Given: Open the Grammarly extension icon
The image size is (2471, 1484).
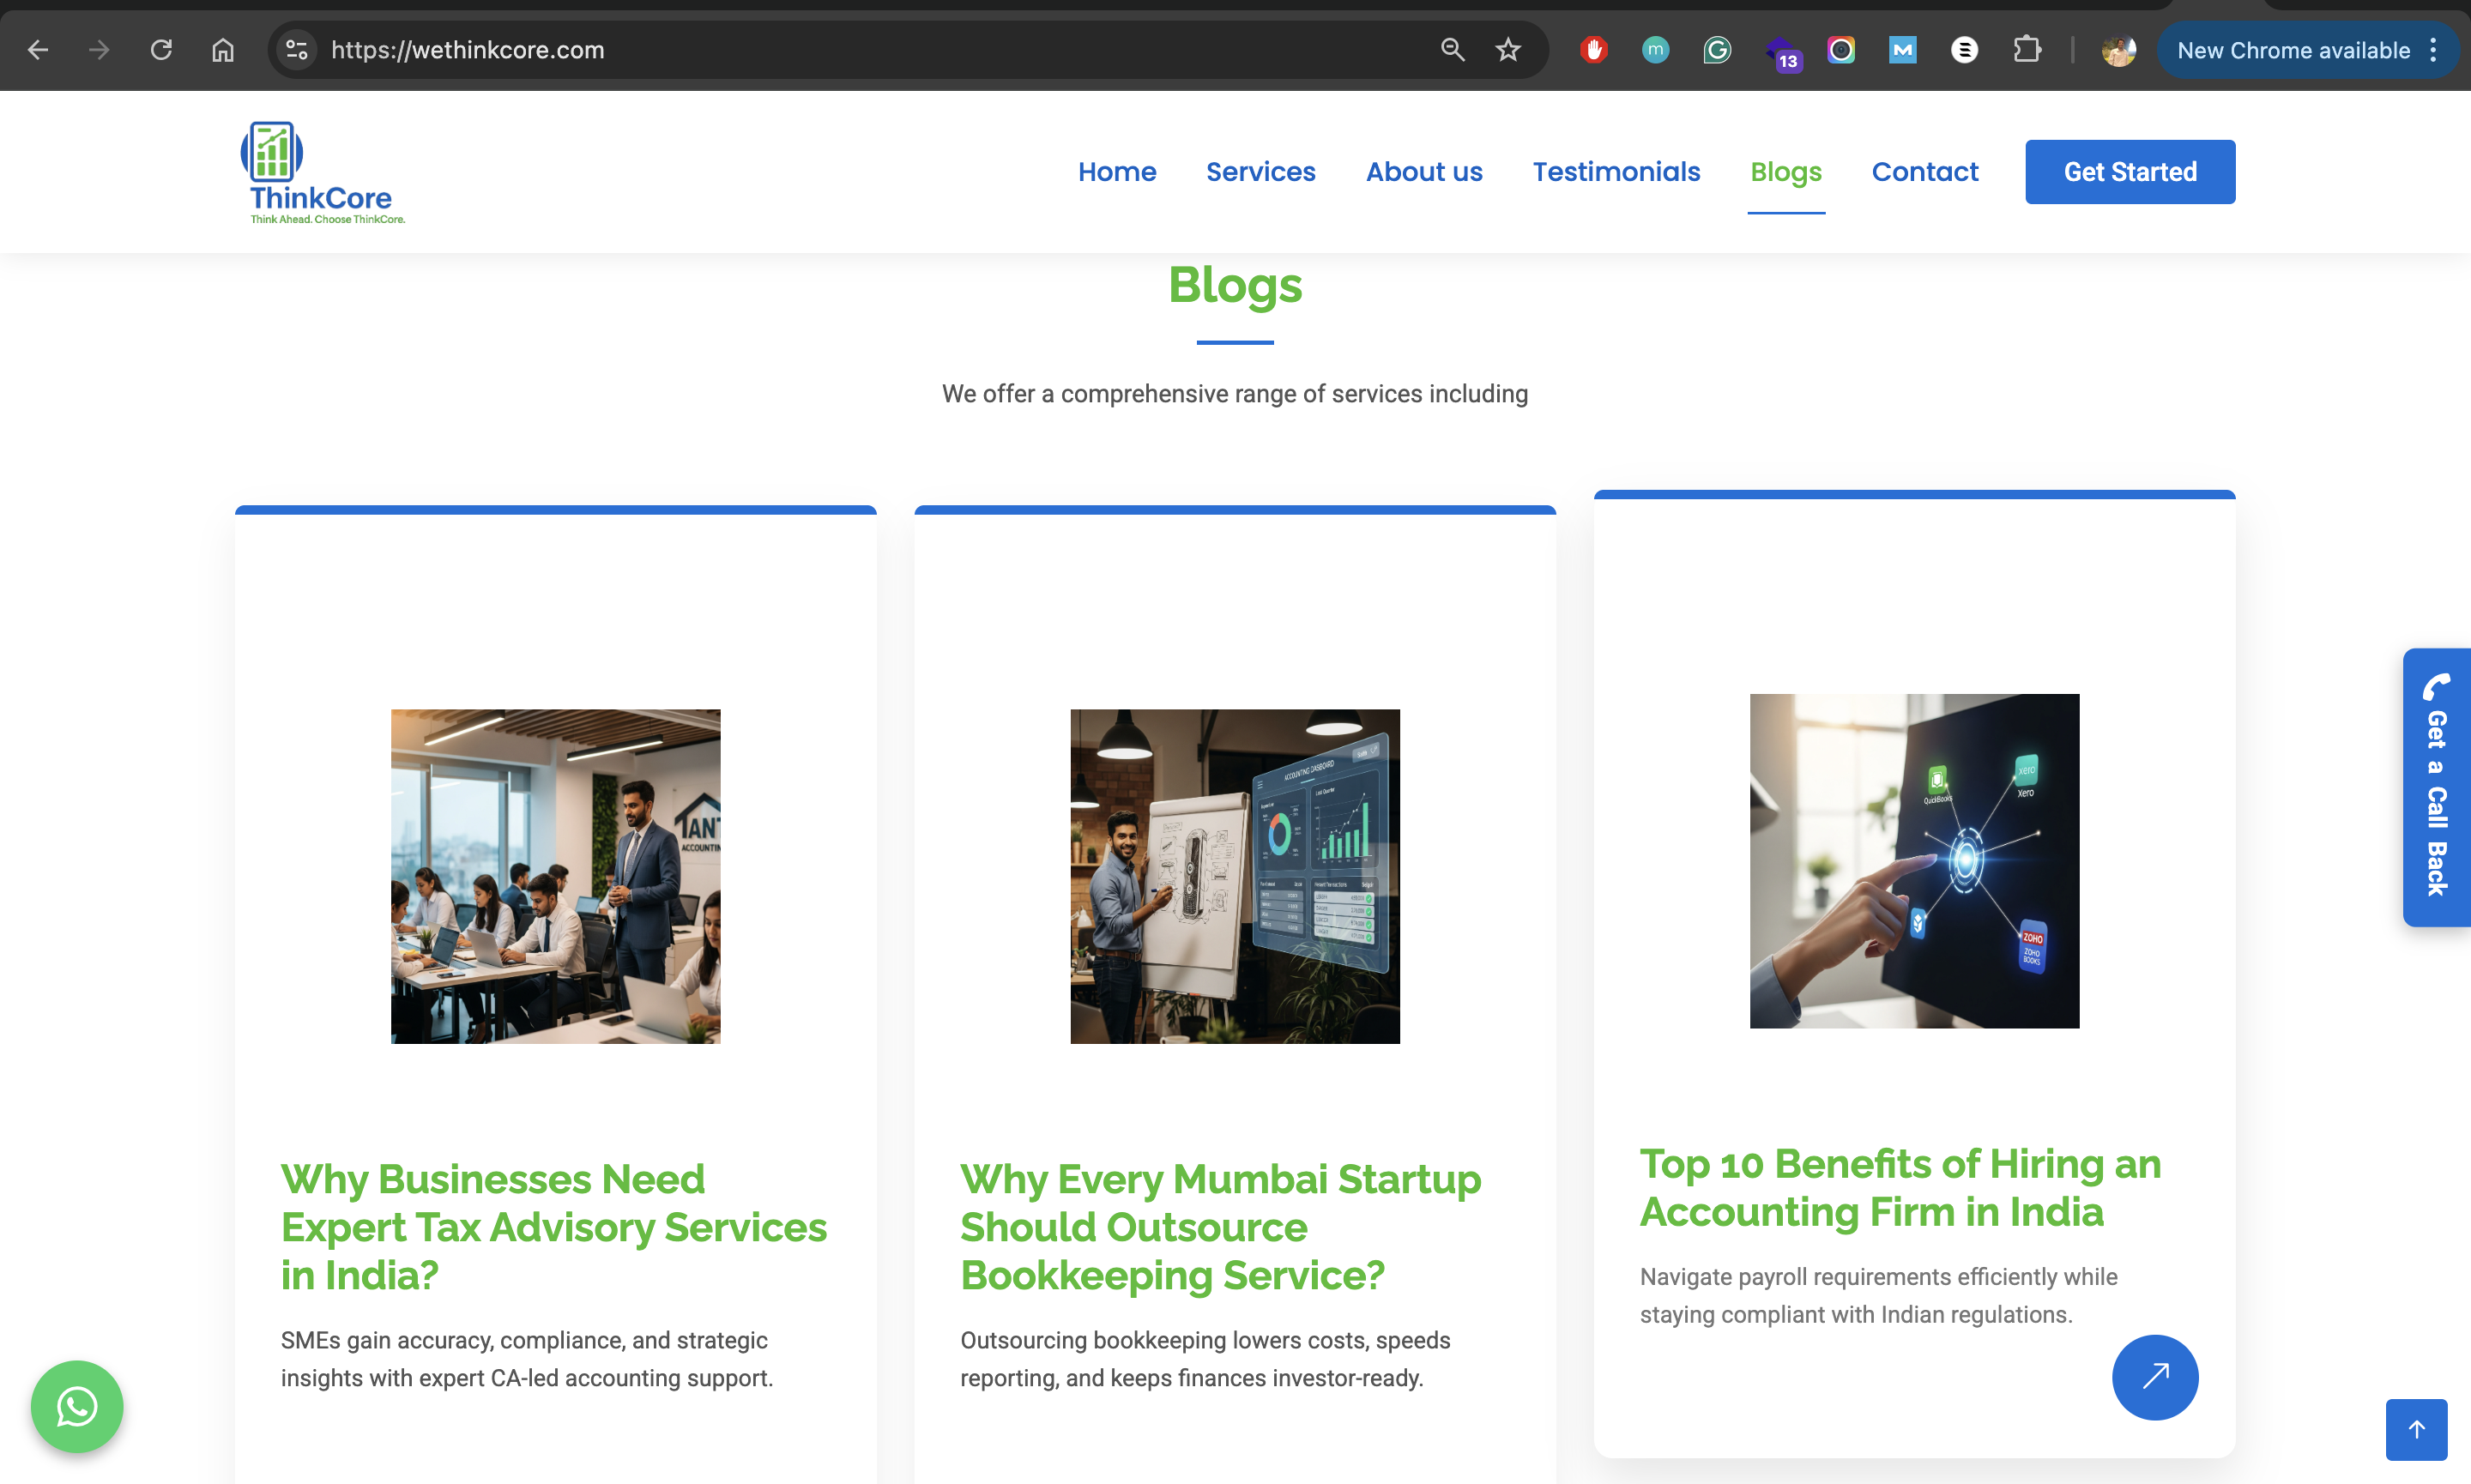Looking at the screenshot, I should tap(1717, 50).
